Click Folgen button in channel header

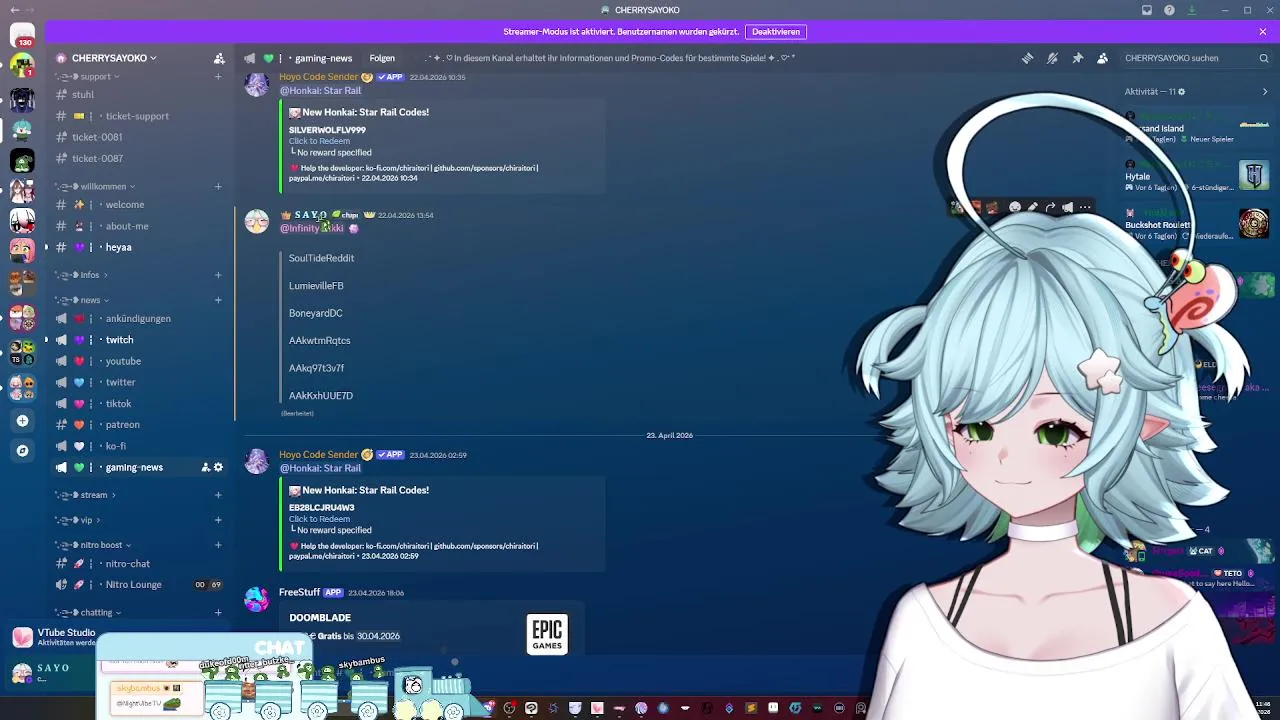point(382,58)
